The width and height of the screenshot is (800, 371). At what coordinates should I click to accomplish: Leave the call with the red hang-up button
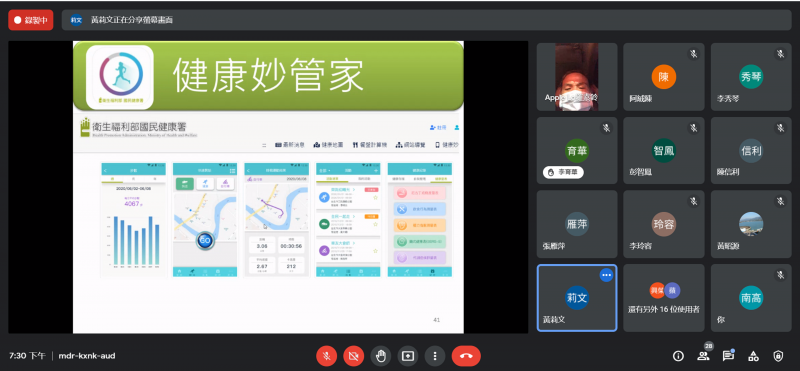pos(466,356)
